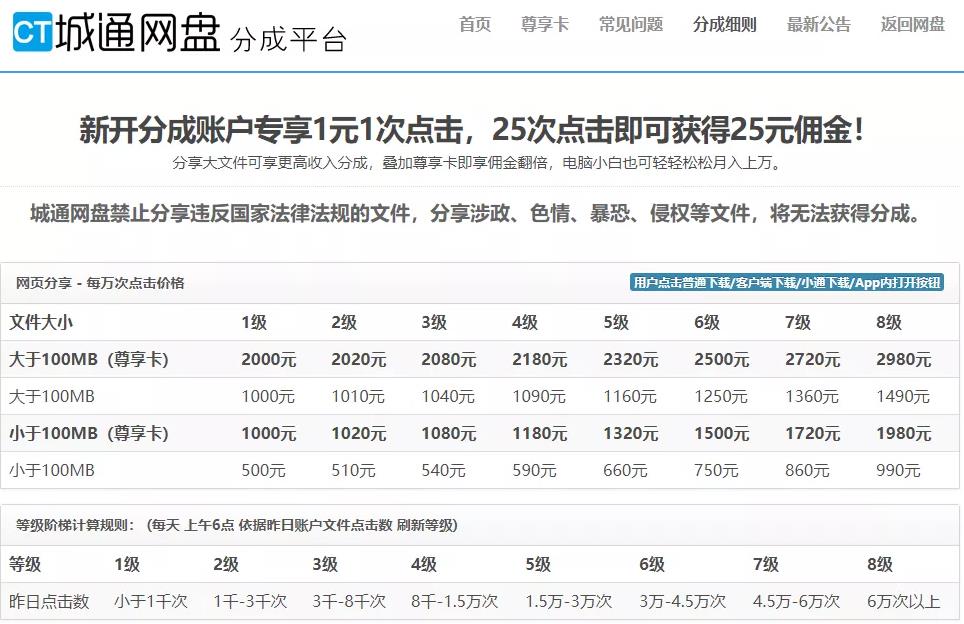Click the headline about 25次点击 earning 25元佣金
The width and height of the screenshot is (964, 624).
pos(472,130)
